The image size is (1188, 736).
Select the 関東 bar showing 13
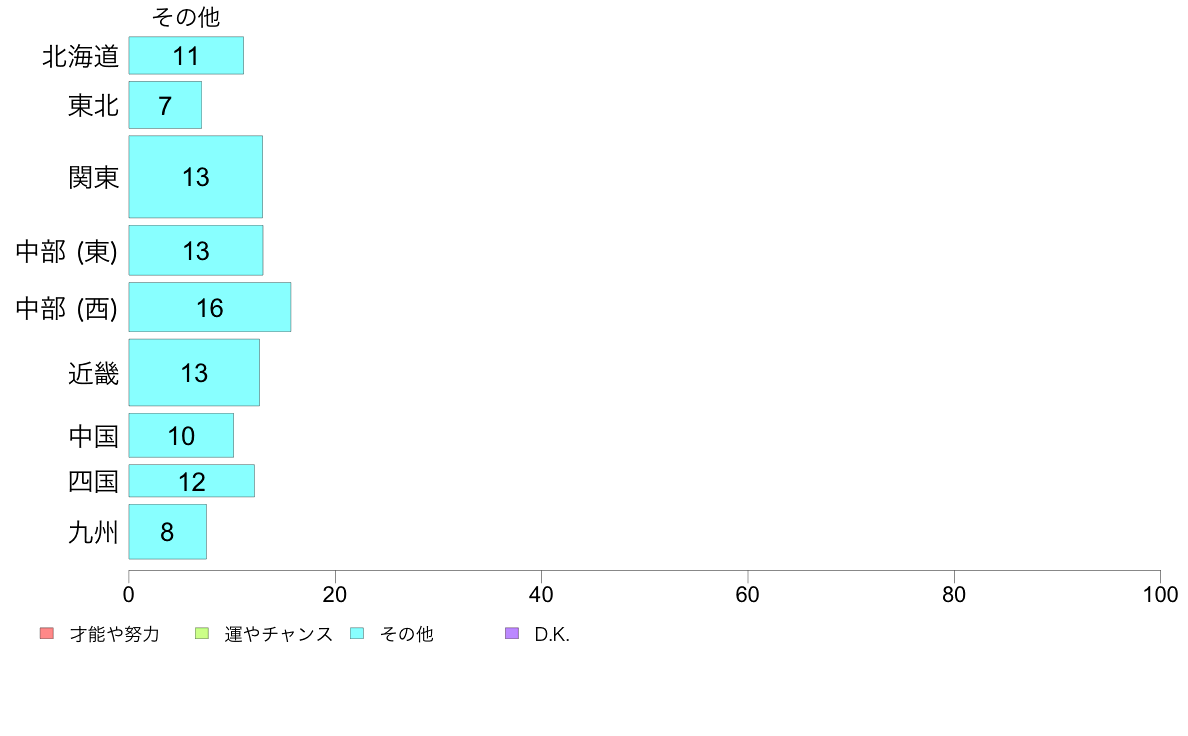[x=195, y=177]
